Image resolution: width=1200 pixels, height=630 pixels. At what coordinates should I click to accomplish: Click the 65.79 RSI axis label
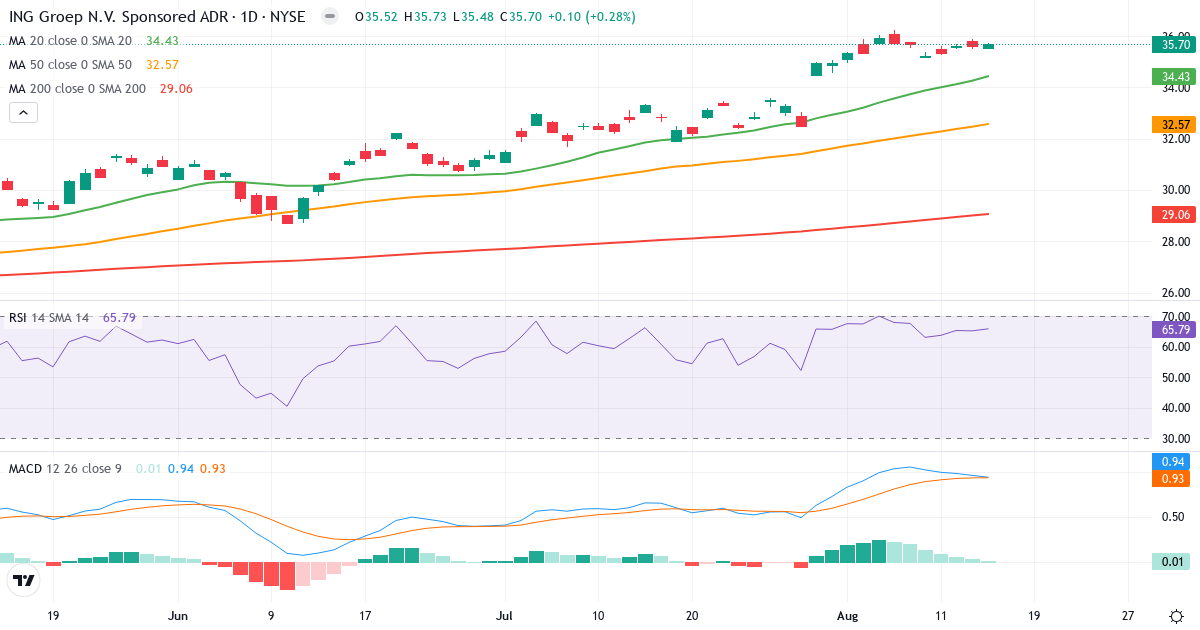tap(1175, 329)
